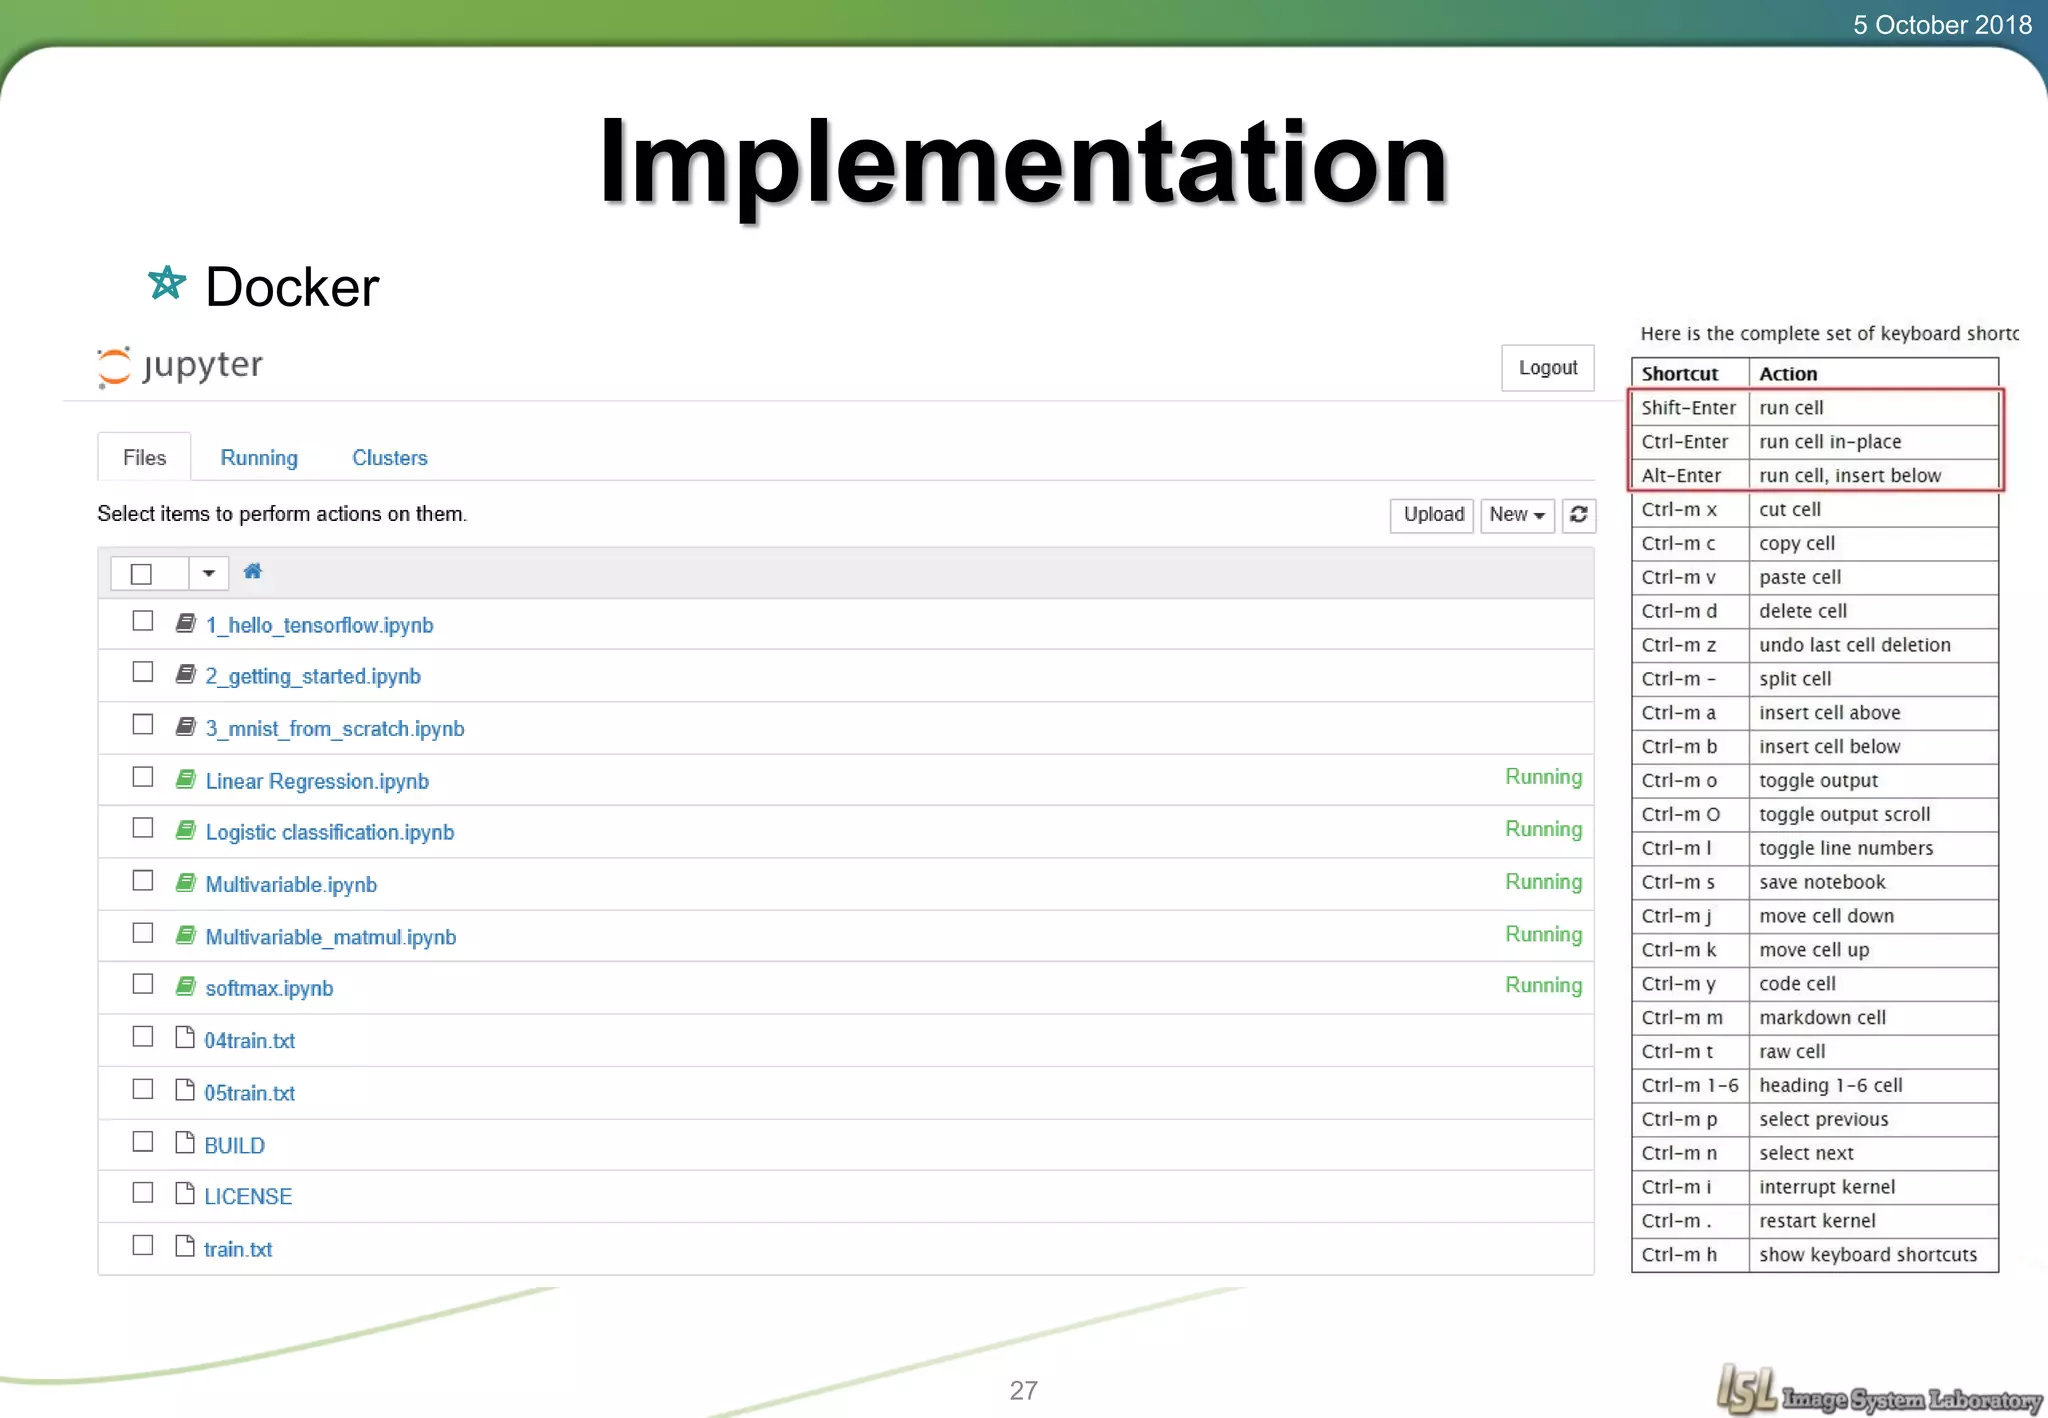Open the 05train.txt file
This screenshot has height=1418, width=2048.
(x=250, y=1094)
